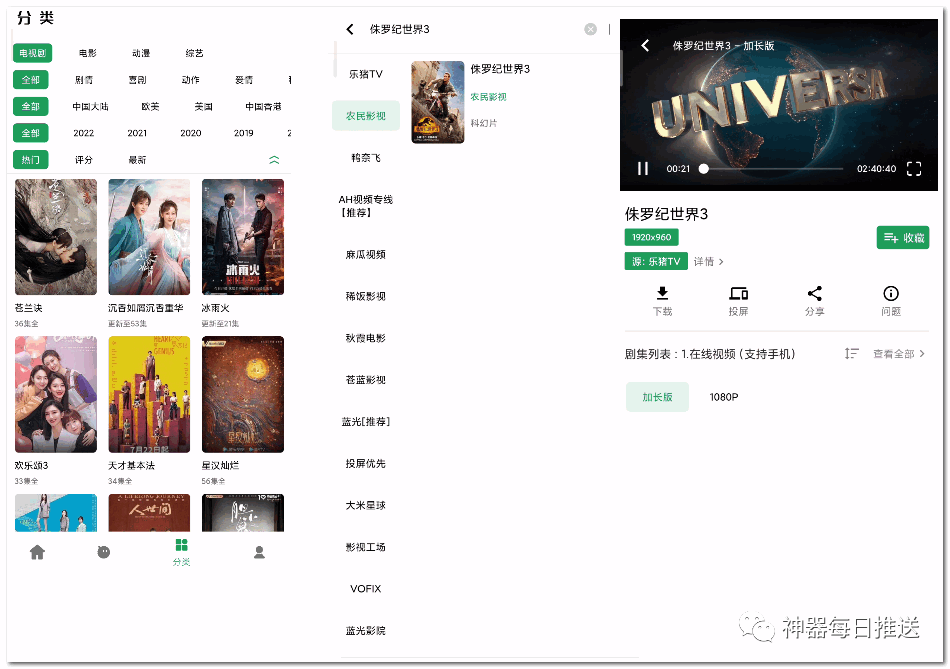
Task: Enter fullscreen video mode
Action: 914,168
